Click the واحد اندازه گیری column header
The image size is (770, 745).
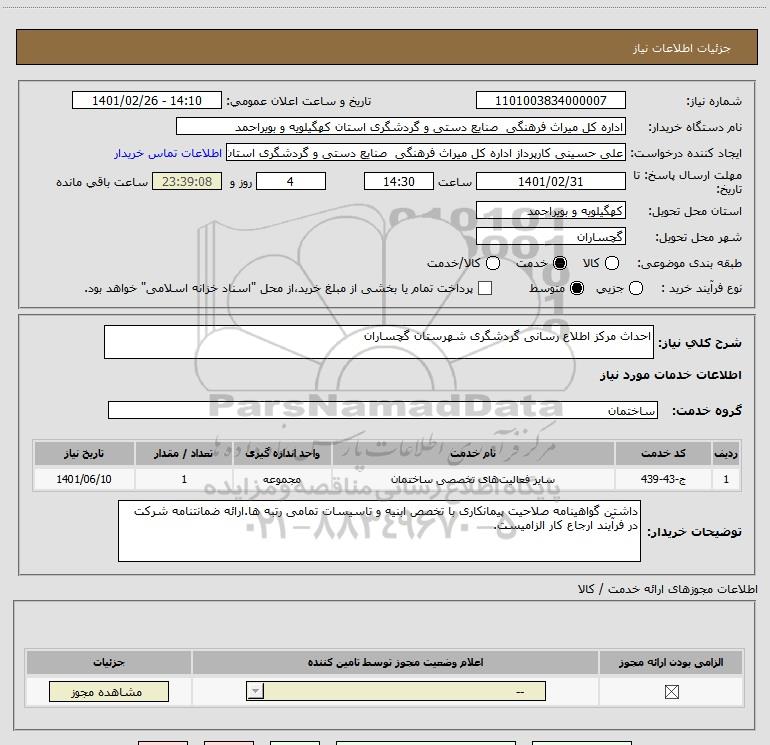[x=282, y=453]
